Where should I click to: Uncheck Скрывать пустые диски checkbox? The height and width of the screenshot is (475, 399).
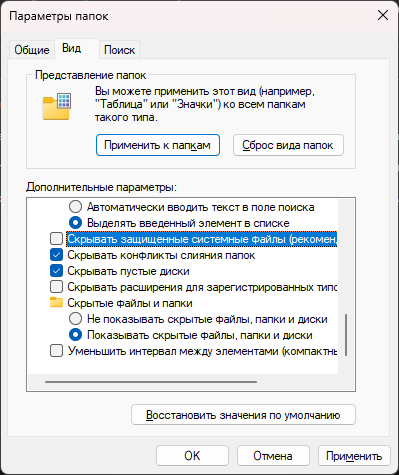click(x=56, y=271)
